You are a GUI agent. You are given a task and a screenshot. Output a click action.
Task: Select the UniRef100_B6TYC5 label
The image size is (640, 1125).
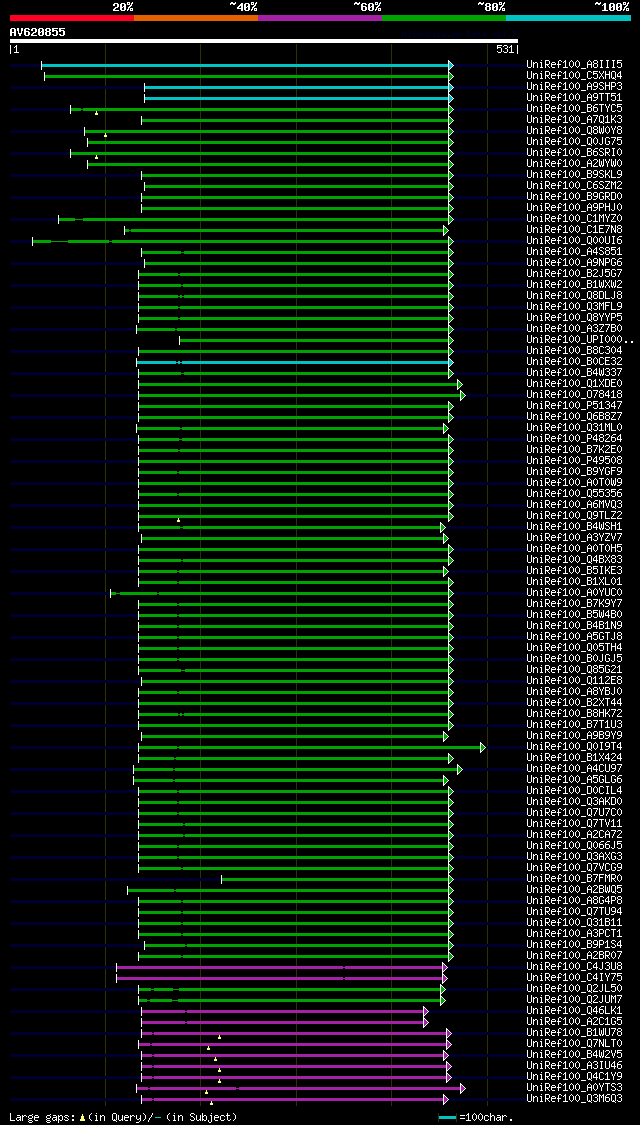pos(574,108)
